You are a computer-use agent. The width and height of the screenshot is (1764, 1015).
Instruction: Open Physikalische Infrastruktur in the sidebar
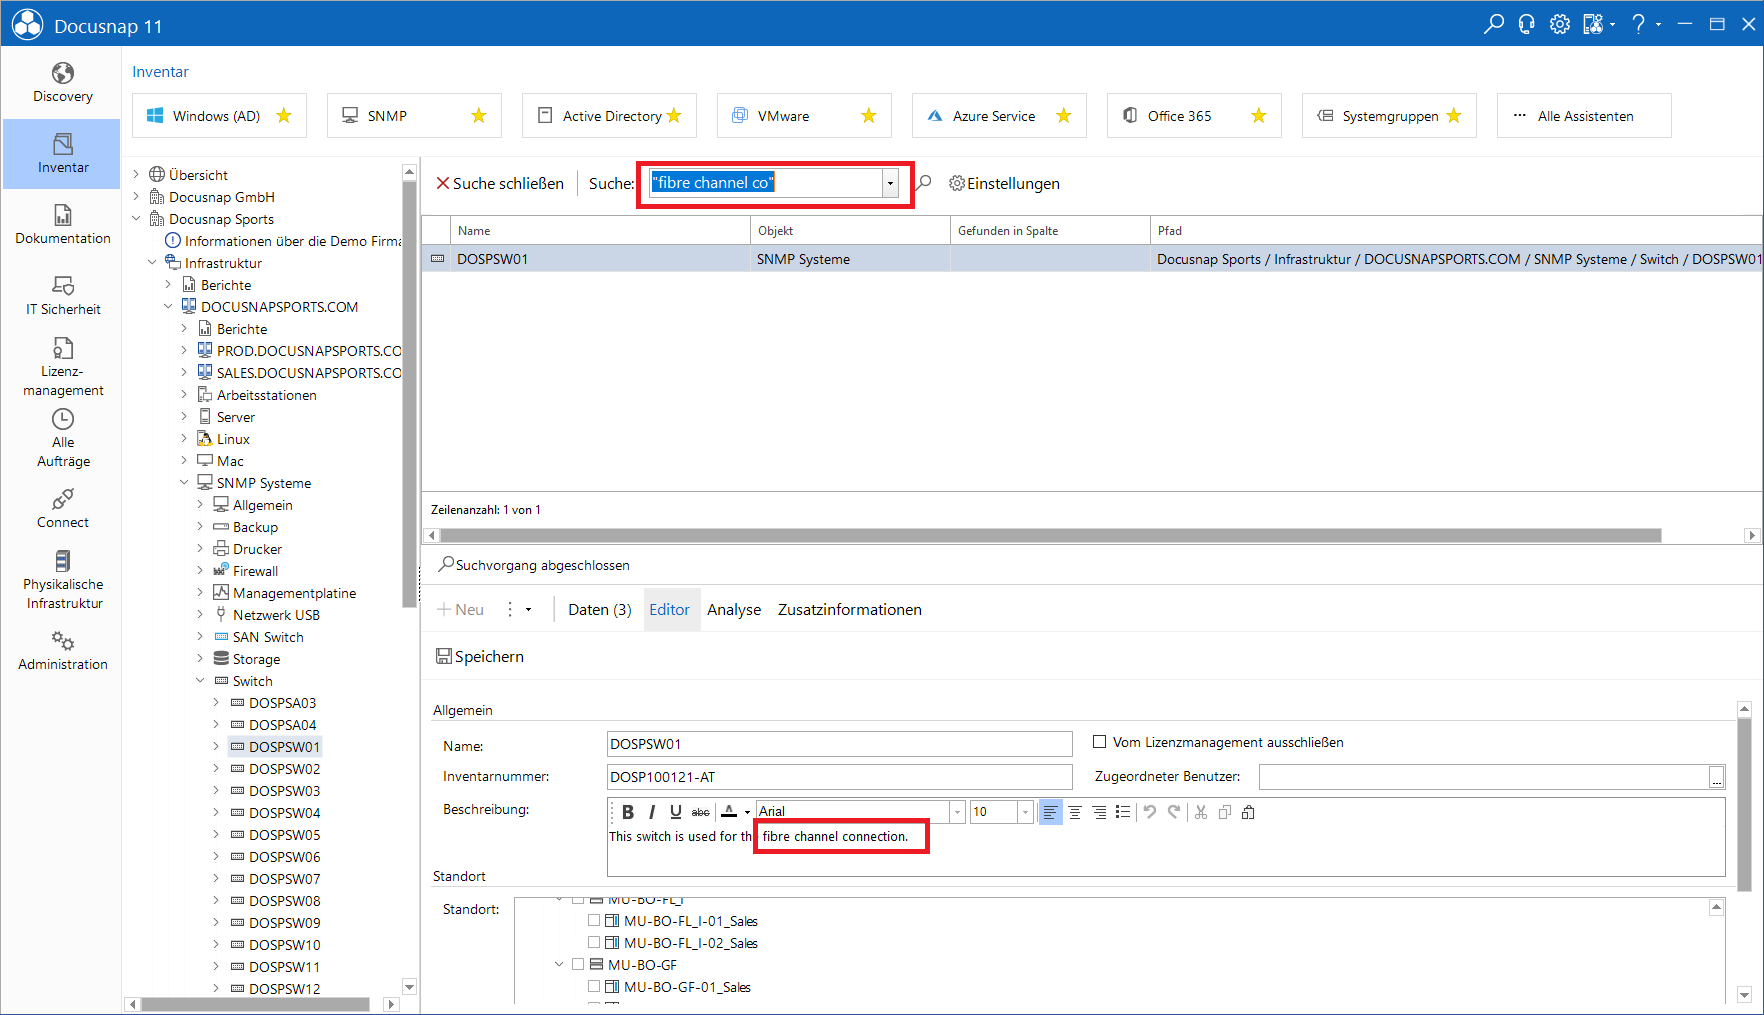pos(62,579)
